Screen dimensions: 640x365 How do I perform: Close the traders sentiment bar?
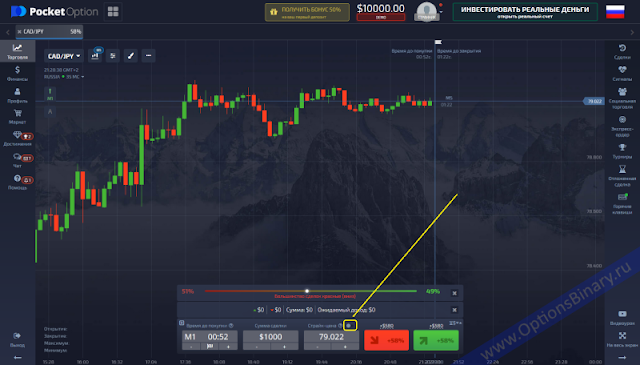pos(454,293)
